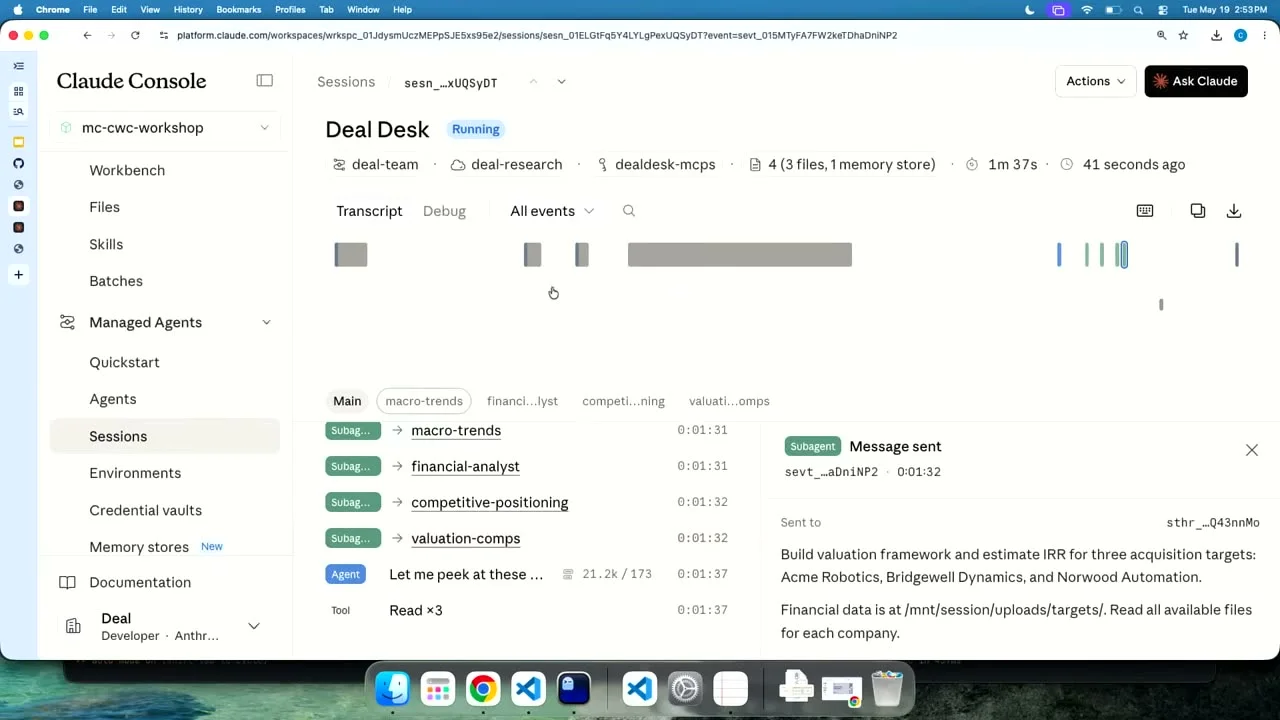
Task: Click the blue timeline event marker
Action: coord(1059,255)
